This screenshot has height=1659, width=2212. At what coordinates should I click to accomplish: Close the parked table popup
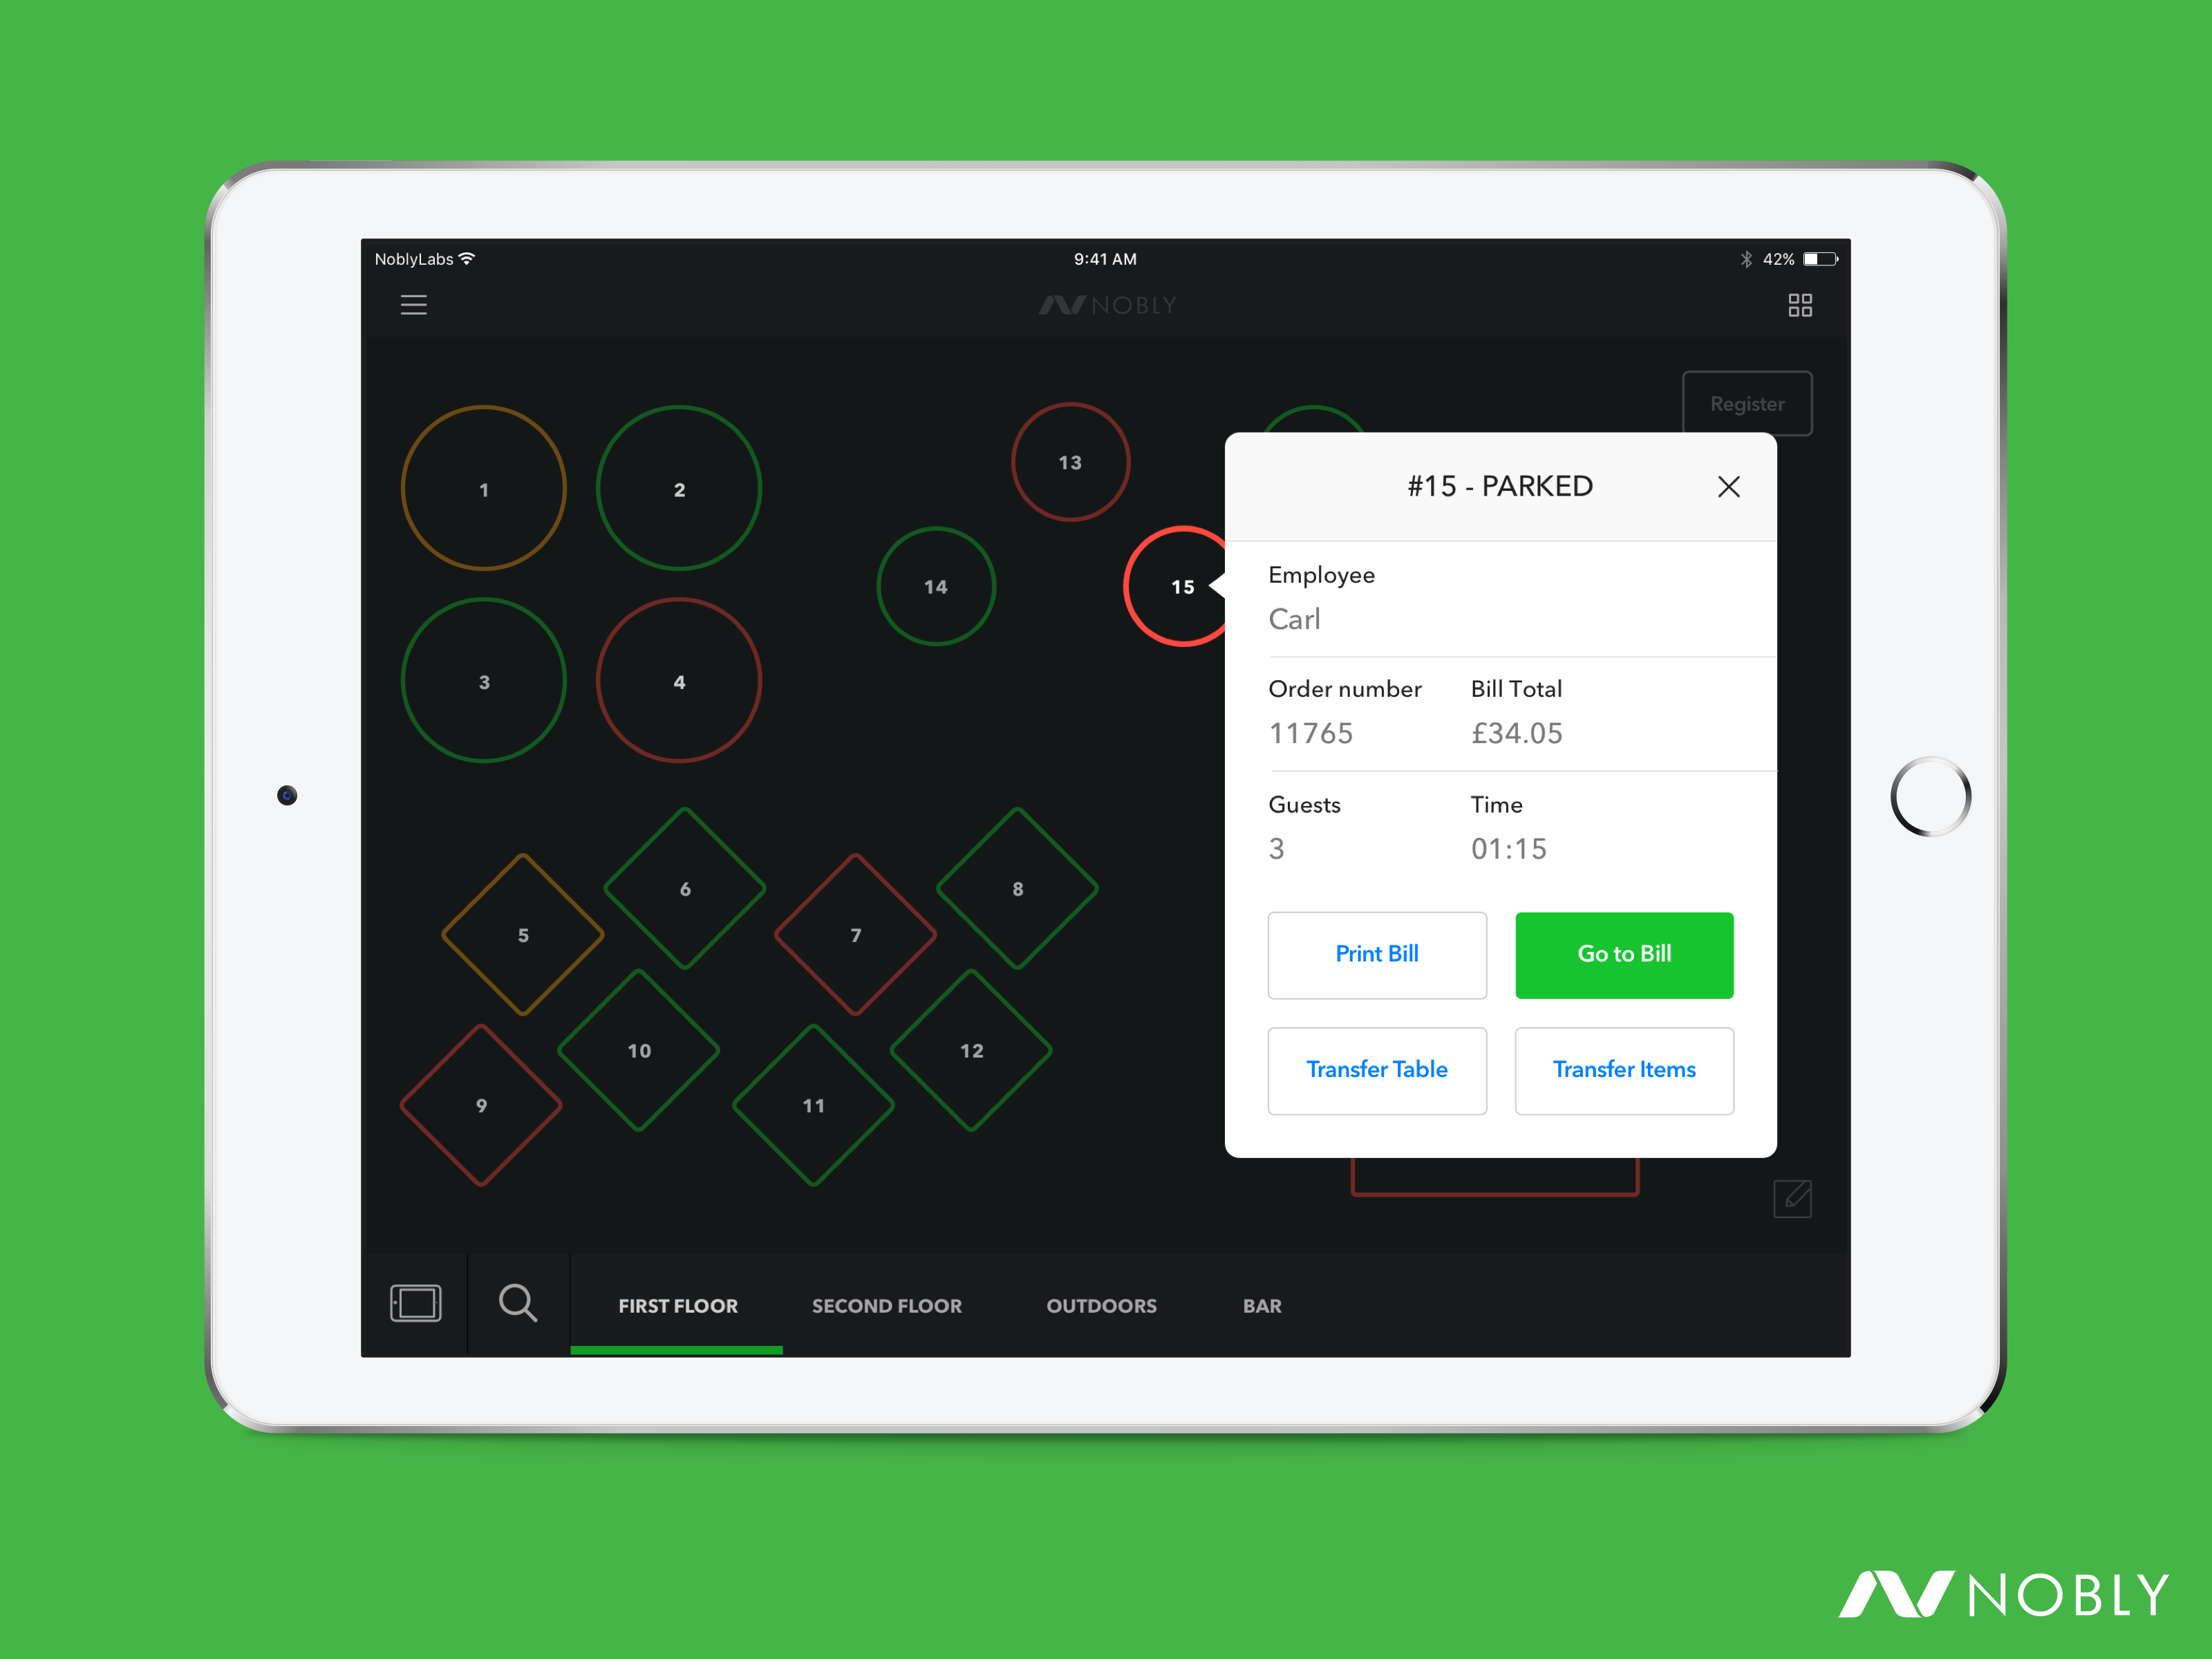click(1730, 486)
